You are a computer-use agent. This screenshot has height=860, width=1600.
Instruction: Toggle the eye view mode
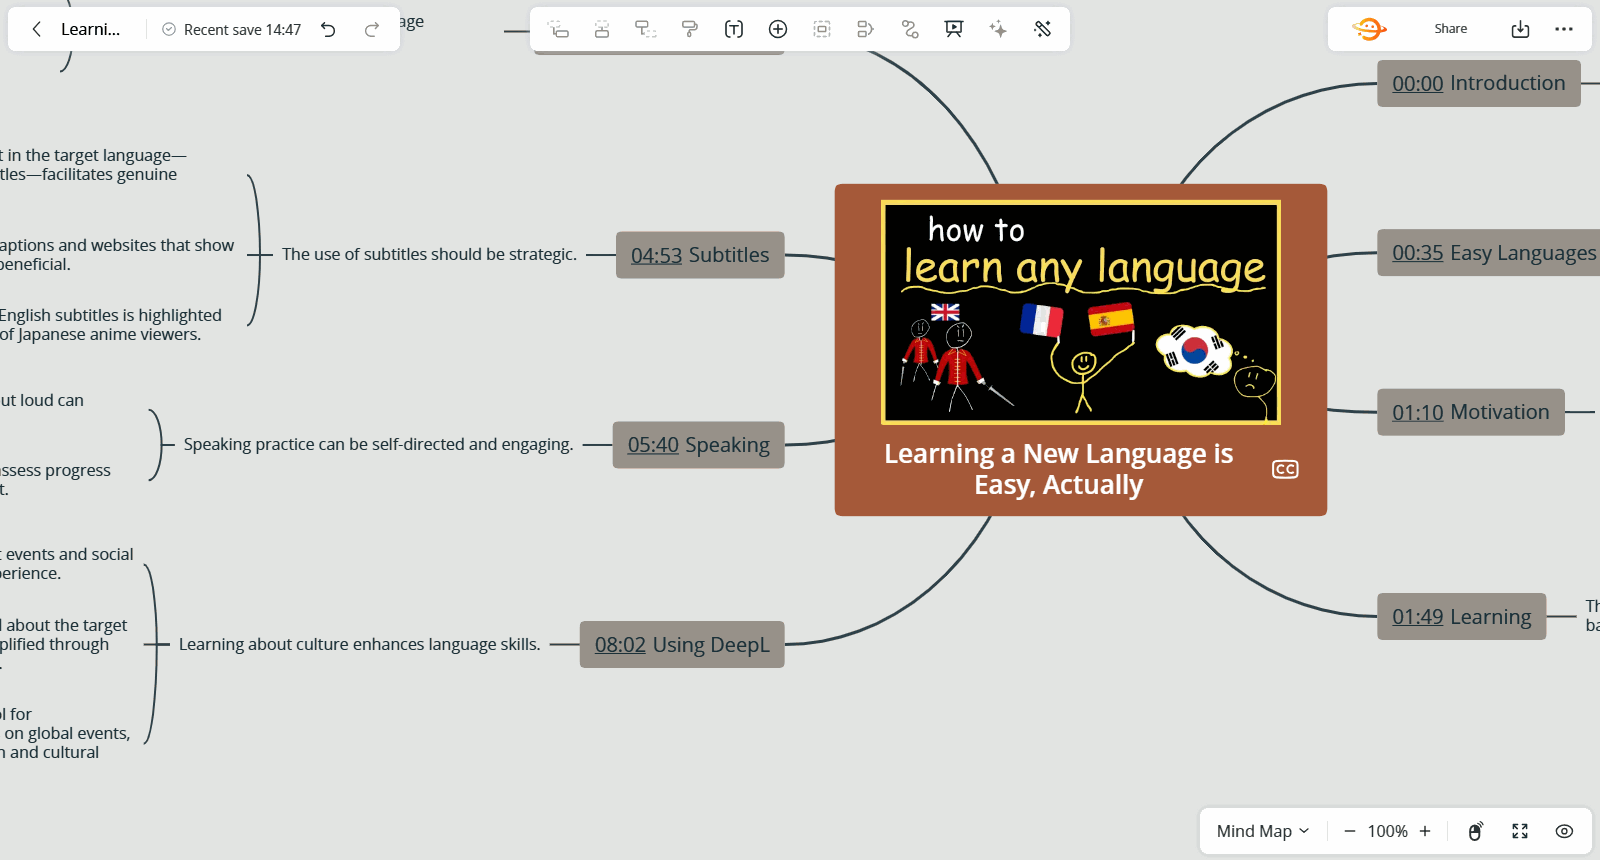coord(1564,831)
